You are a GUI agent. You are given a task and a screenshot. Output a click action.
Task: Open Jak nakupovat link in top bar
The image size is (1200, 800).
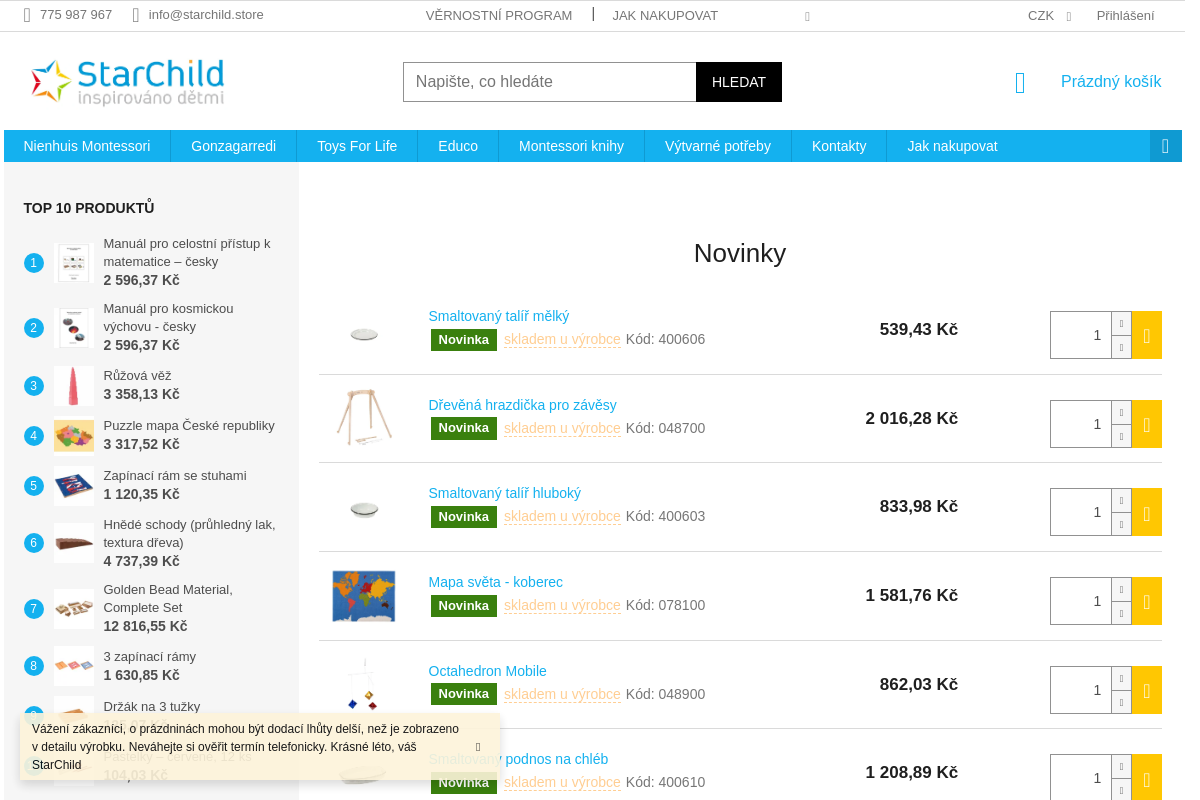(x=665, y=15)
